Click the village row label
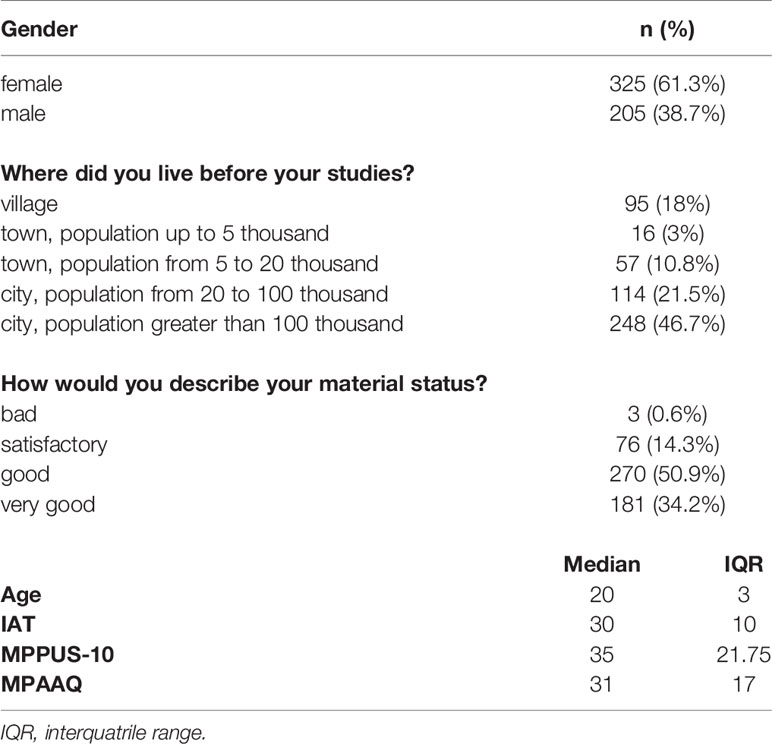 pyautogui.click(x=29, y=204)
